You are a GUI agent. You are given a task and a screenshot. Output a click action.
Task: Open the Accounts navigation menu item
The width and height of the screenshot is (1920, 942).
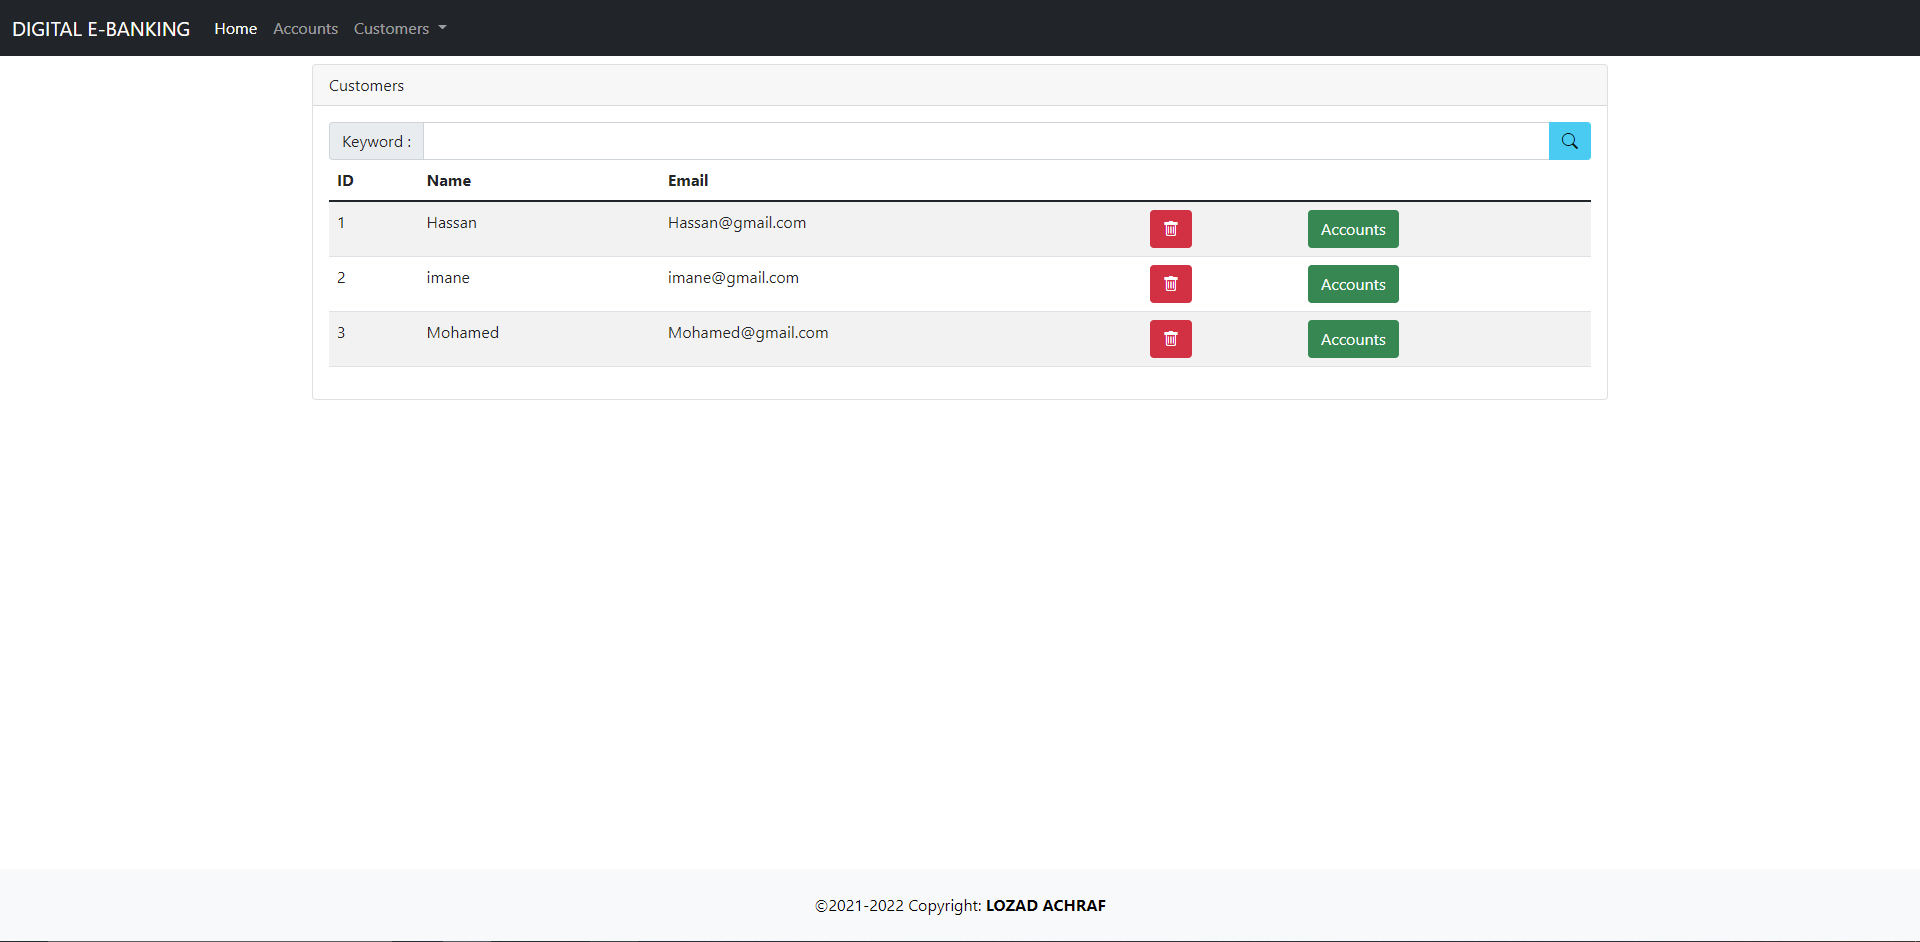tap(304, 28)
